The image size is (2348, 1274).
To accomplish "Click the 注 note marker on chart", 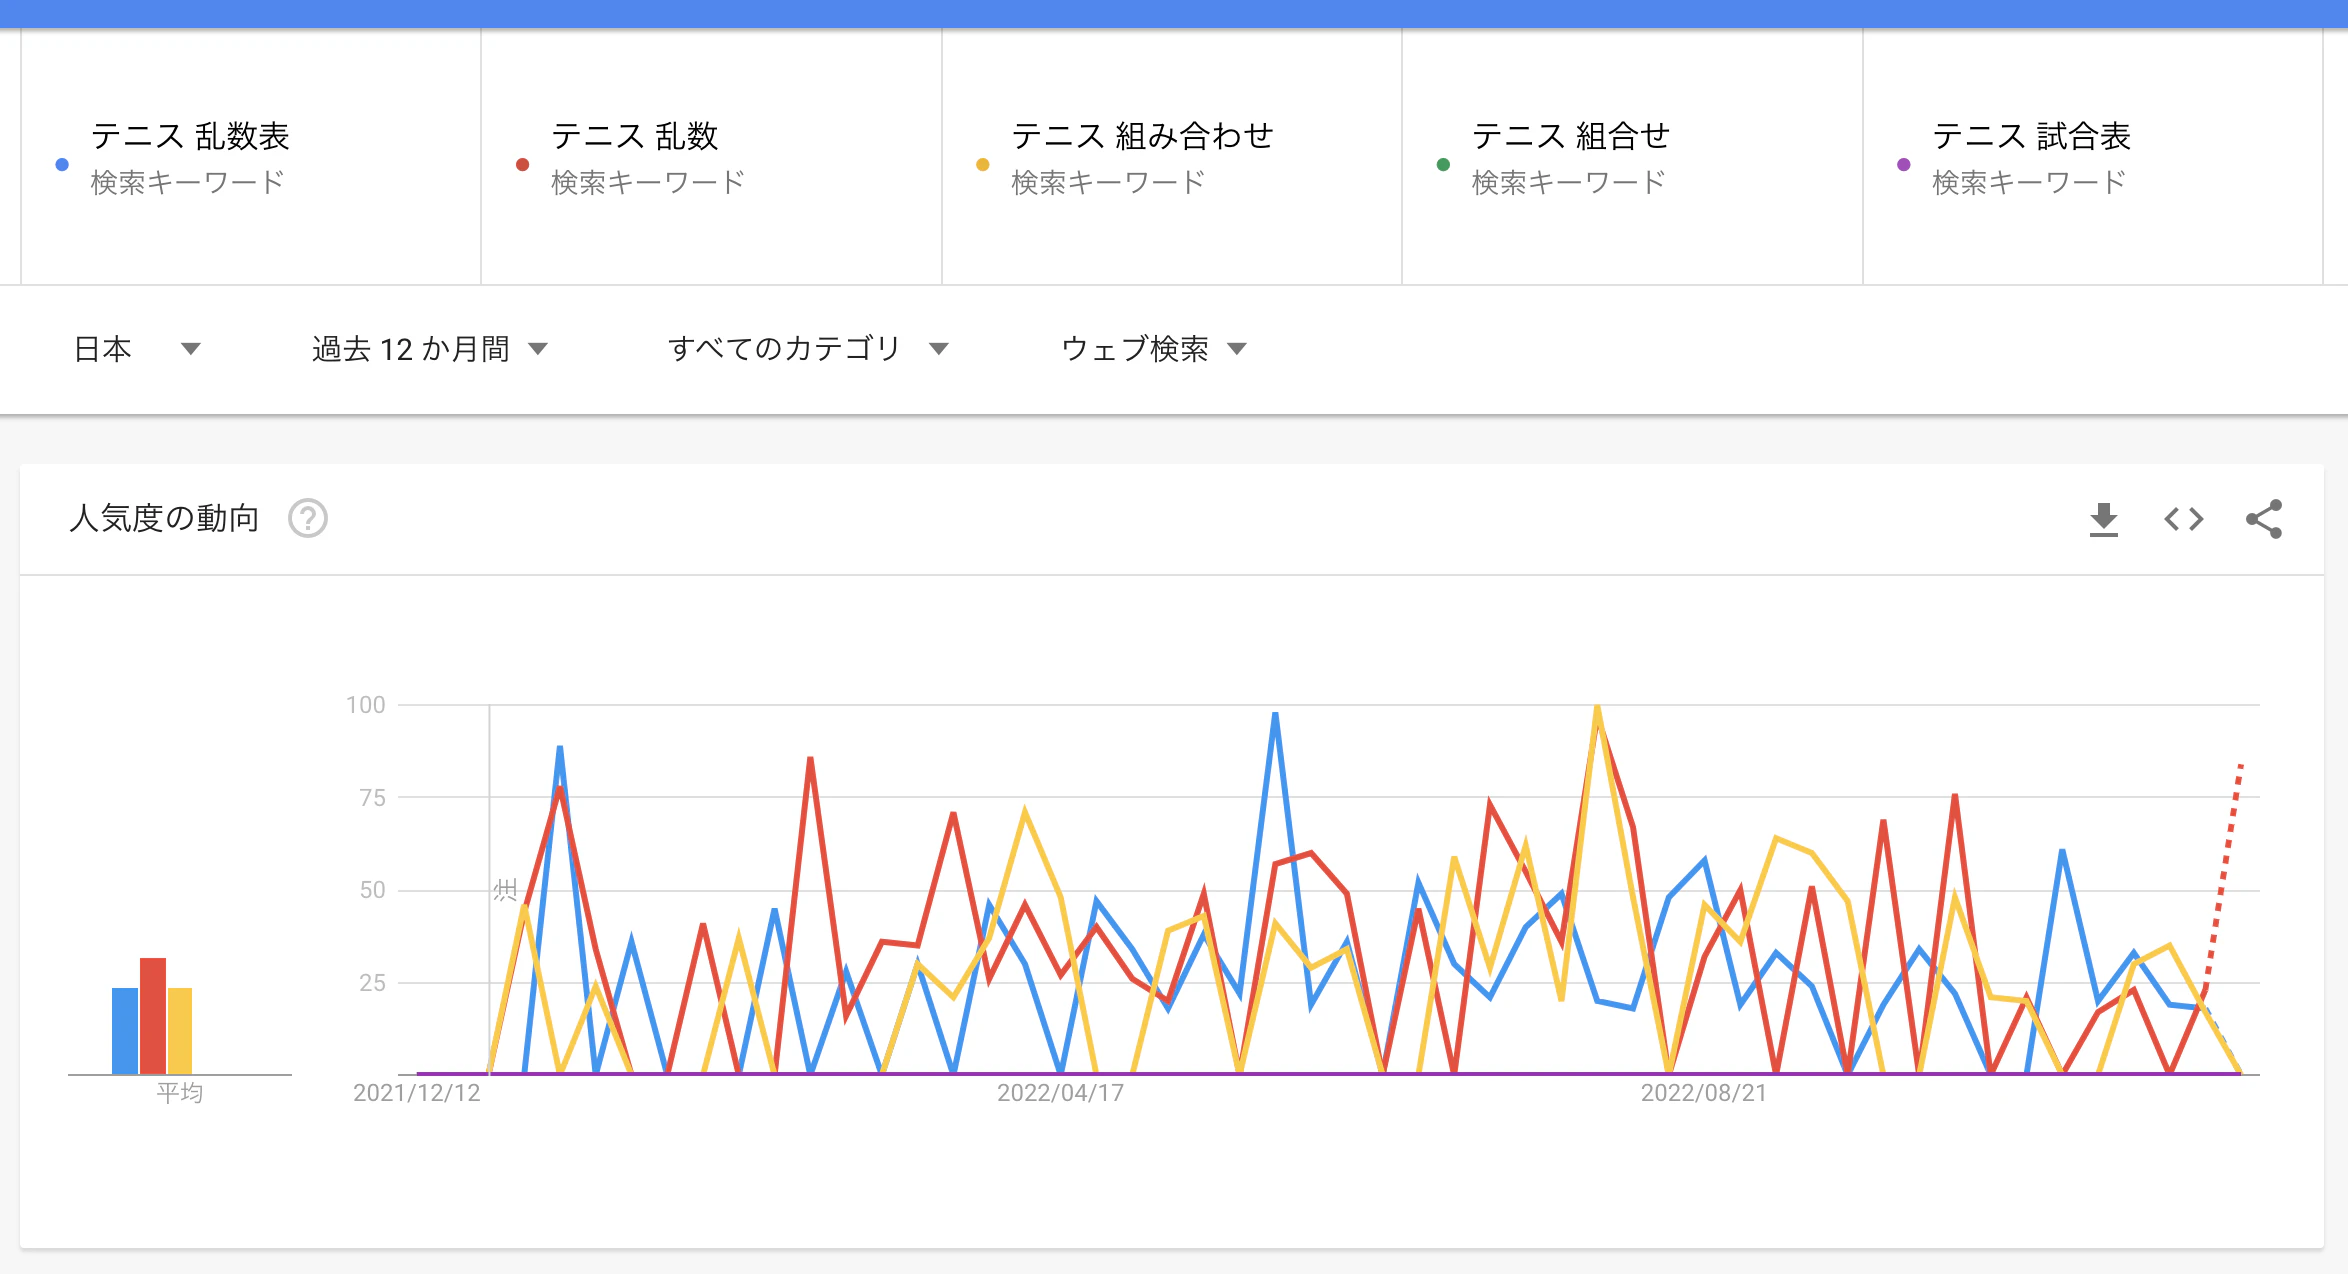I will pyautogui.click(x=505, y=890).
